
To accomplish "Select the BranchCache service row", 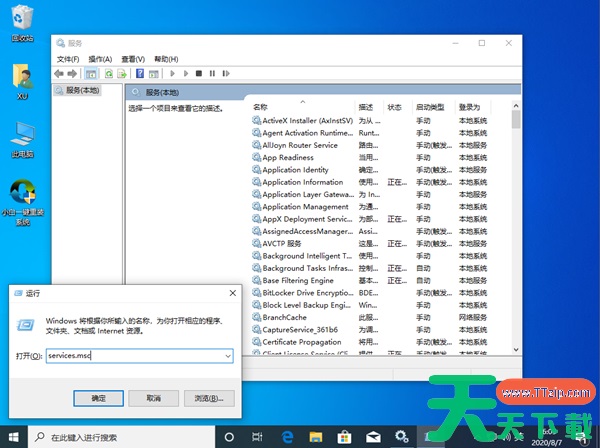I will [285, 316].
